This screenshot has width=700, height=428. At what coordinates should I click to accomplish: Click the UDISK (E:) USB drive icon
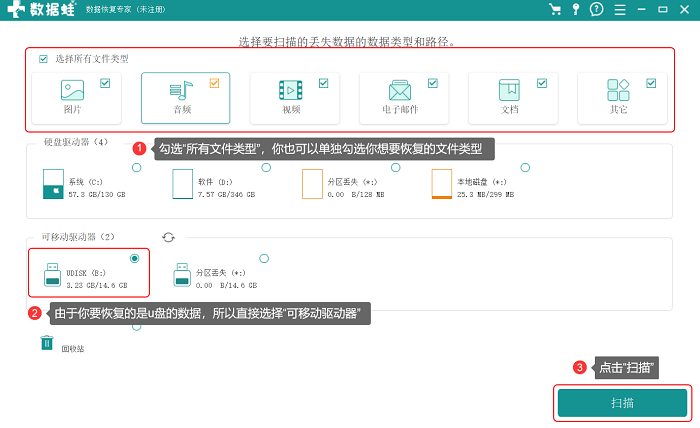point(53,274)
